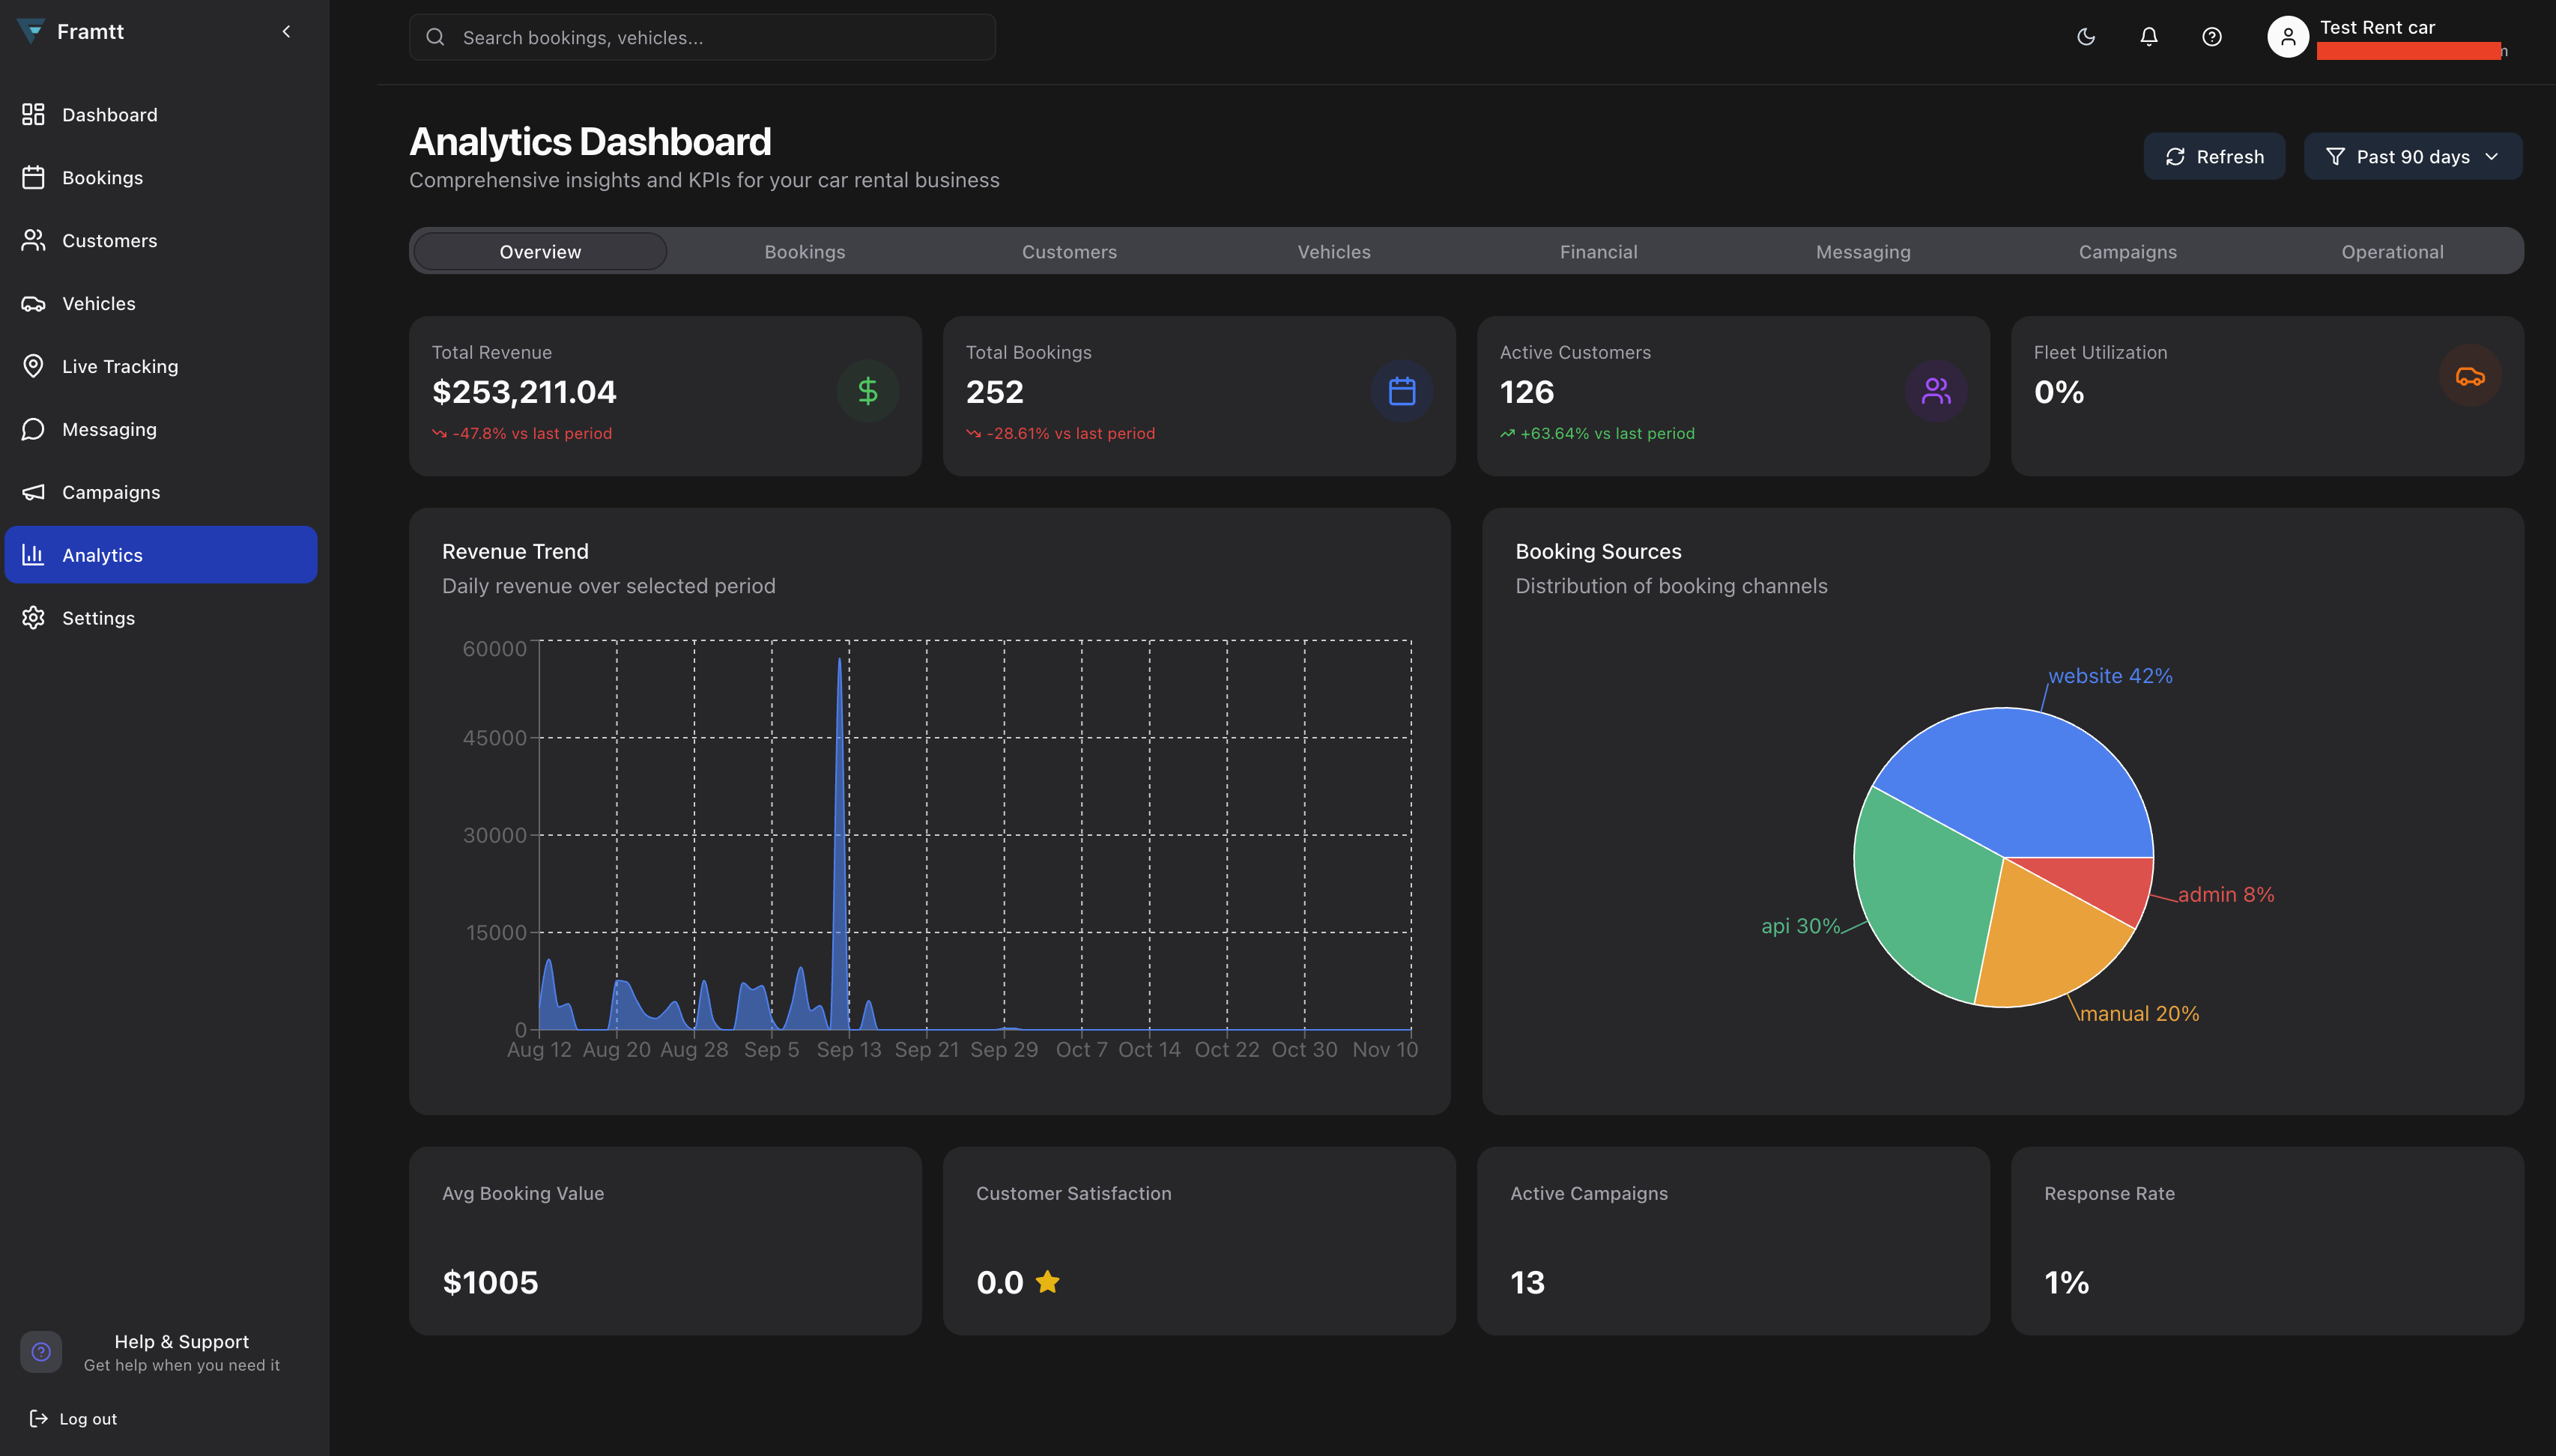
Task: Open Settings via the gear icon
Action: (x=33, y=617)
